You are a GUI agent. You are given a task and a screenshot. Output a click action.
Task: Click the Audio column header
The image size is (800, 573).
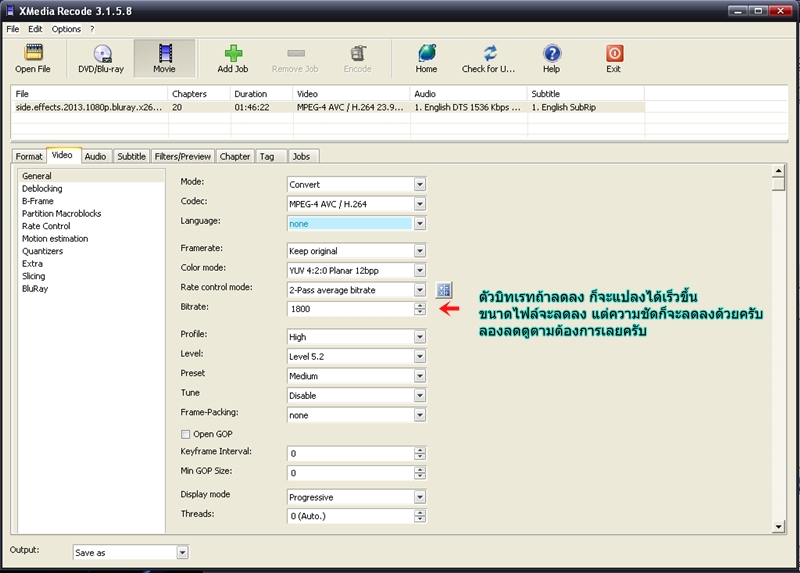click(469, 94)
